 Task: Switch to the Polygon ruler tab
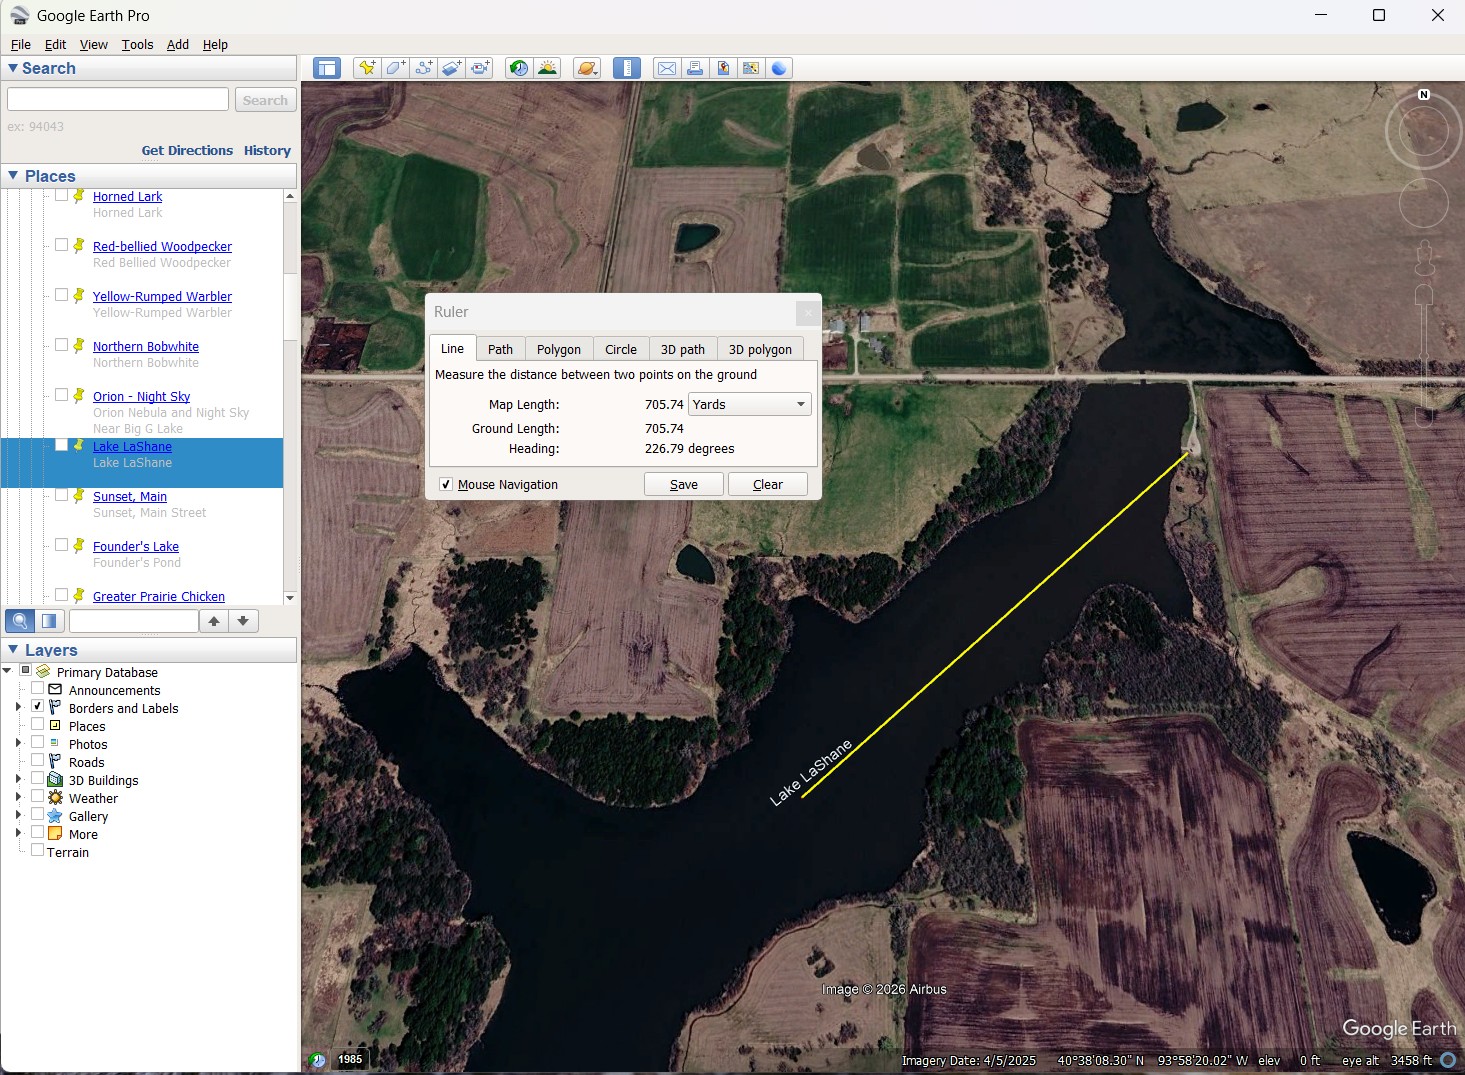click(558, 349)
